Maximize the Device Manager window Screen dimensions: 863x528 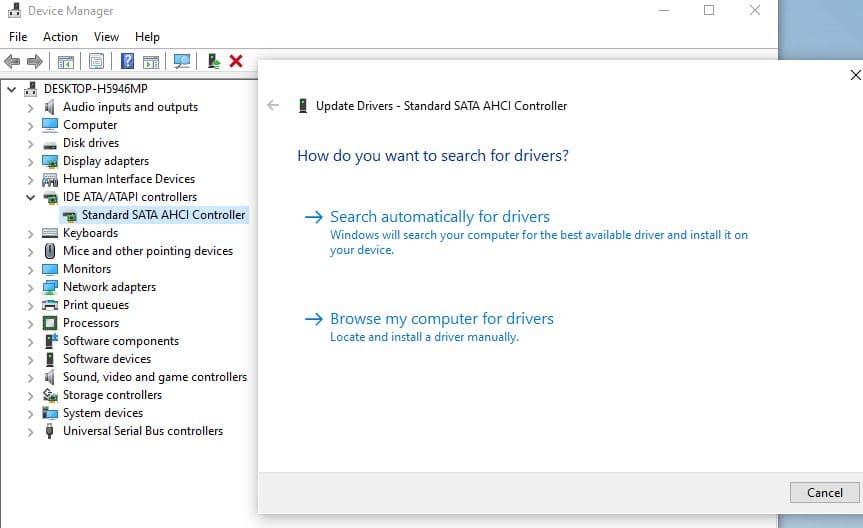709,10
